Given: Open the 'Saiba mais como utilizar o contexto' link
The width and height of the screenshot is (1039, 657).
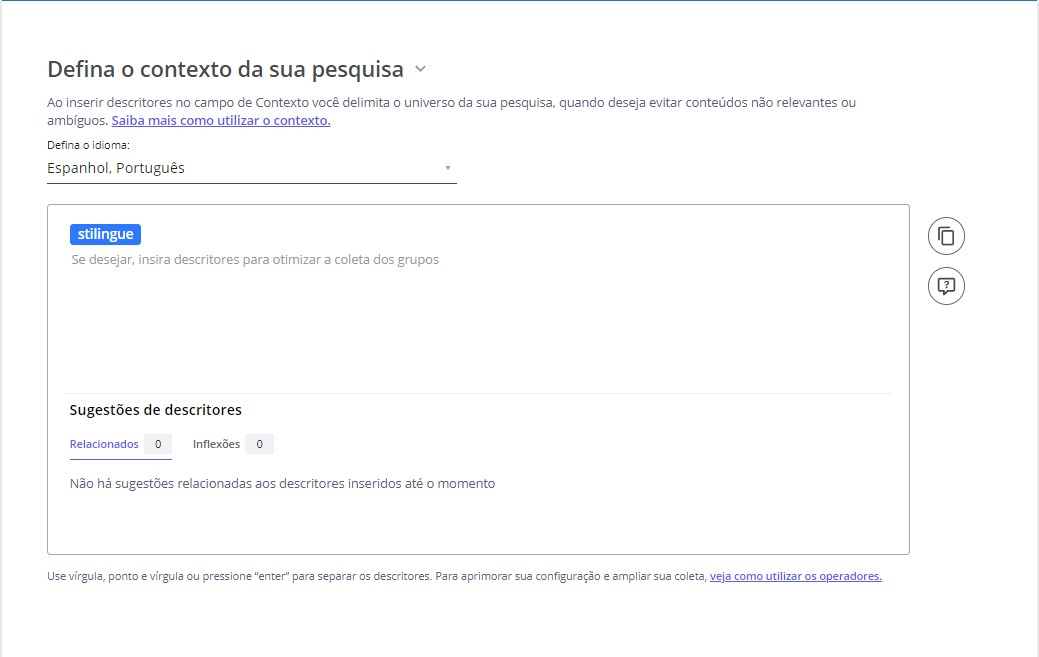Looking at the screenshot, I should 221,121.
